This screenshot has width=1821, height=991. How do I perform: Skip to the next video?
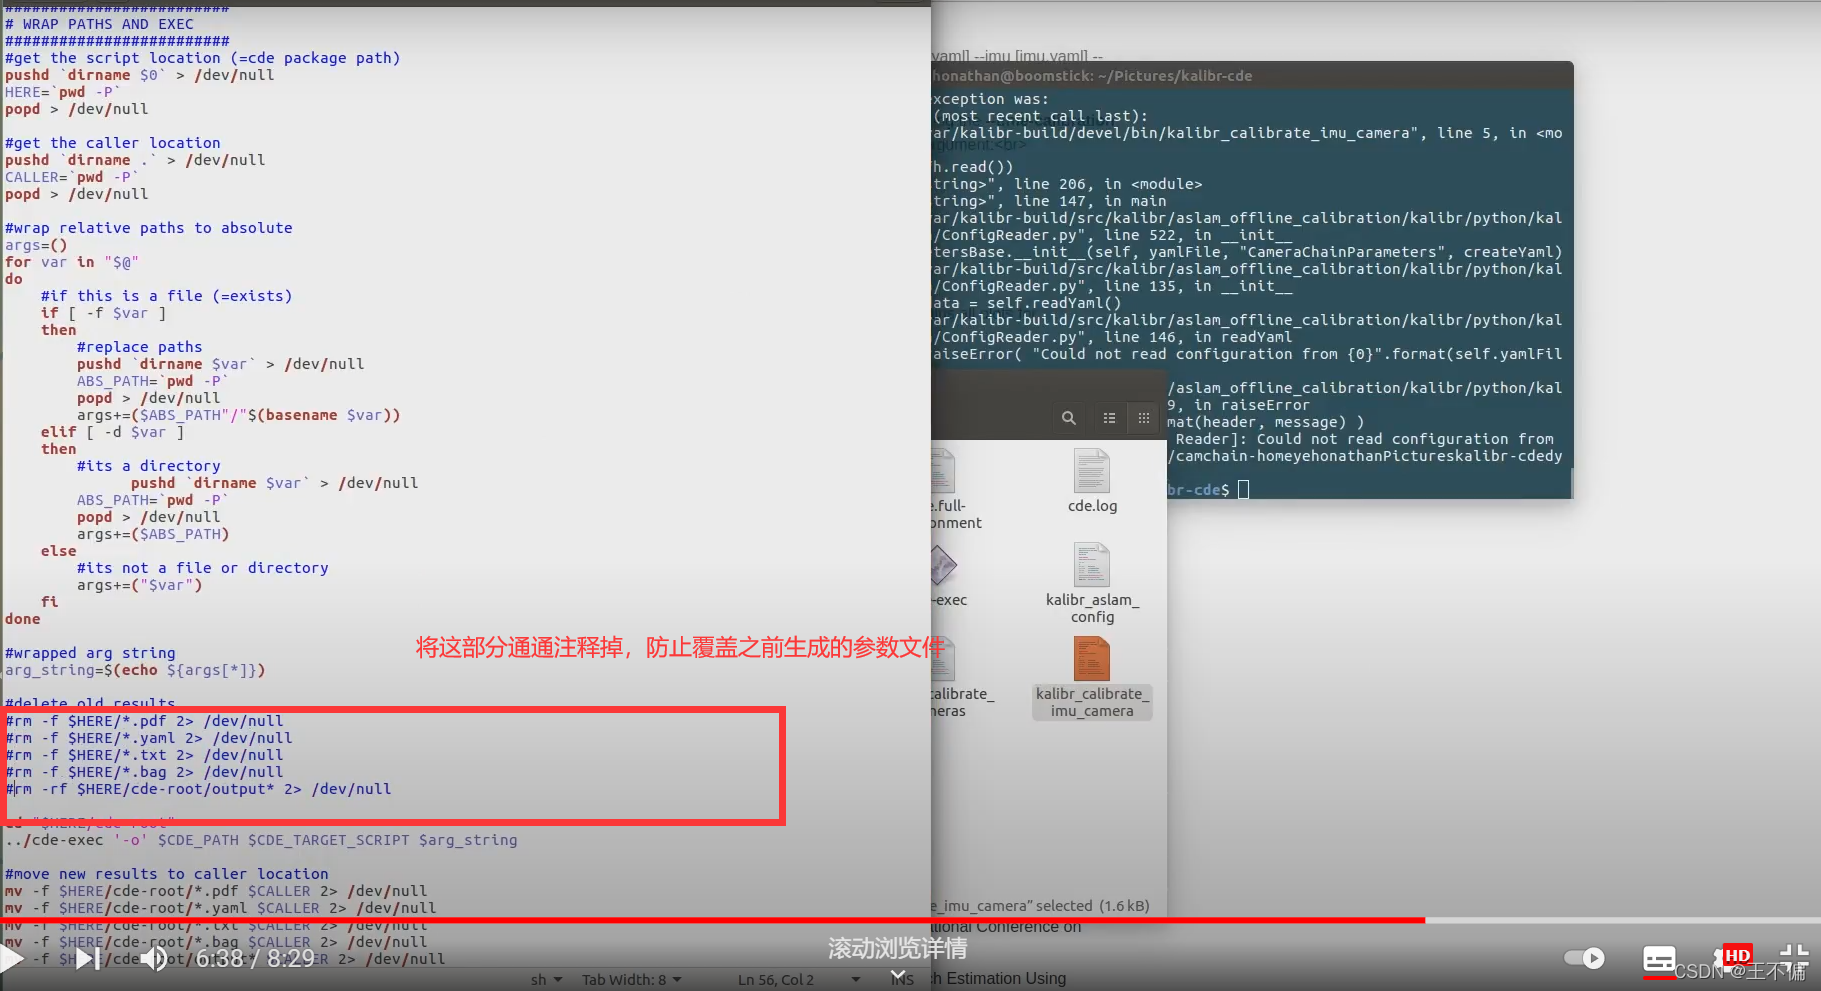pyautogui.click(x=88, y=959)
